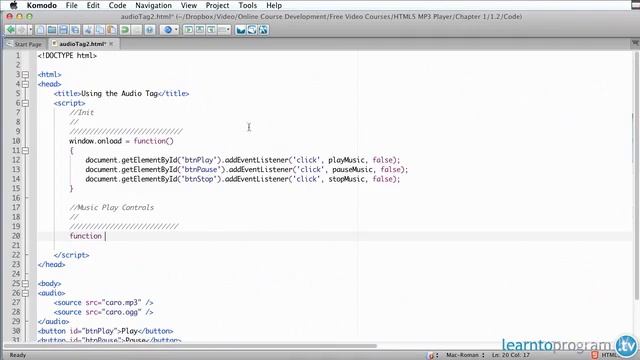Click the sync/refresh toolbar icon

pos(252,30)
